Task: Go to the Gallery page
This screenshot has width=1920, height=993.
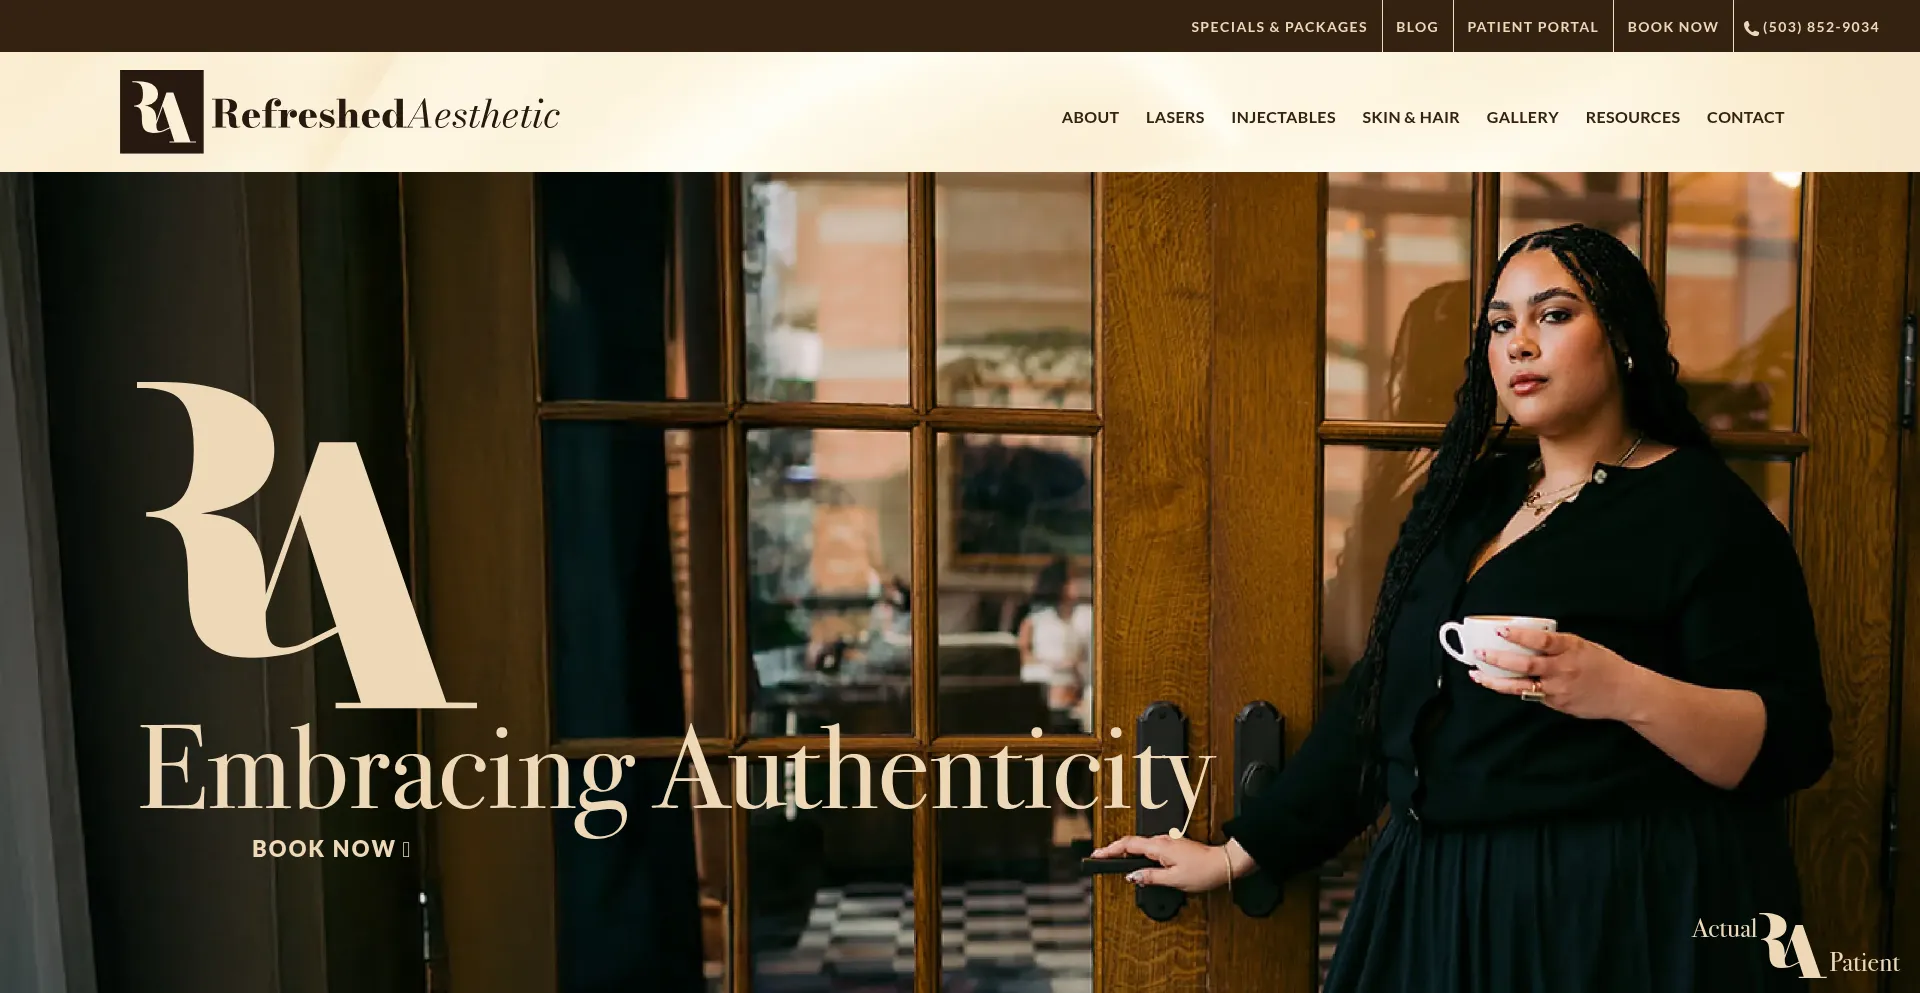Action: tap(1522, 117)
